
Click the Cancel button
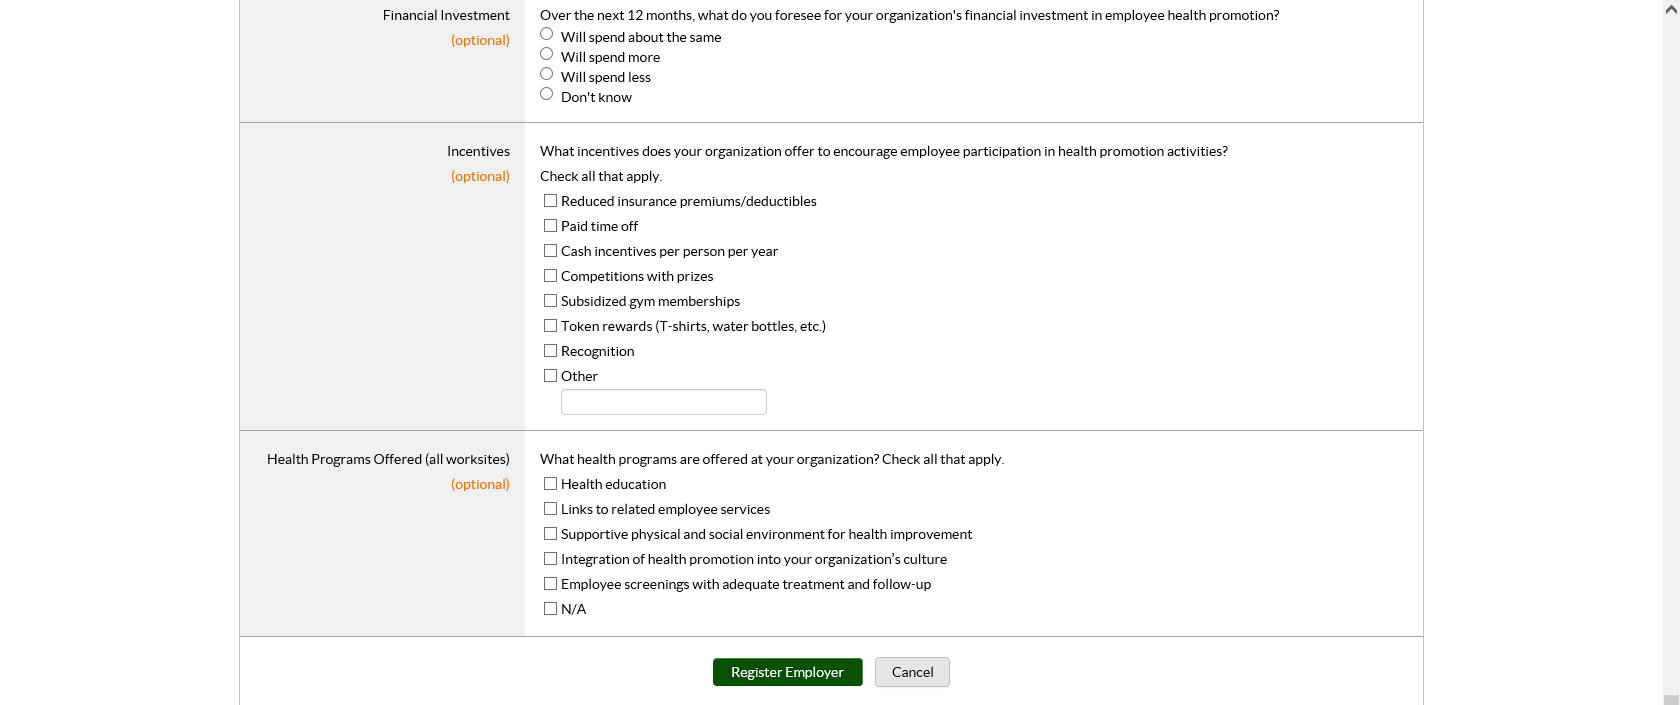tap(912, 672)
